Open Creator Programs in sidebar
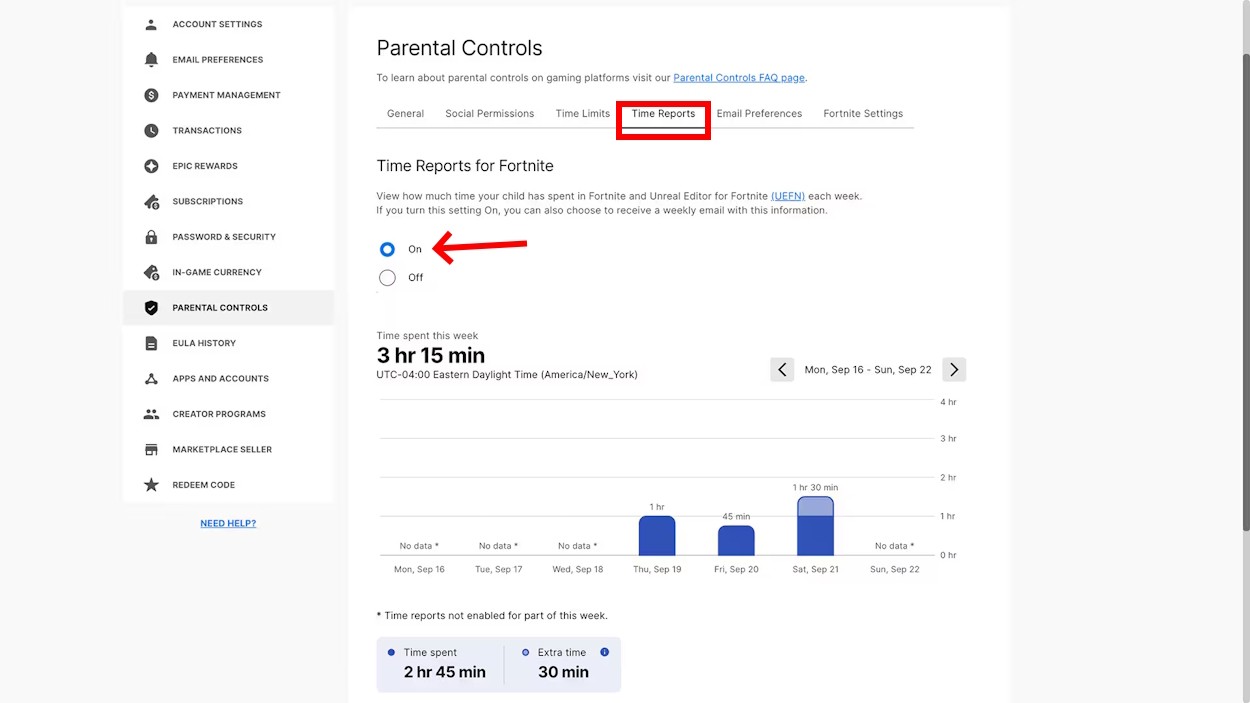The width and height of the screenshot is (1250, 703). coord(229,414)
